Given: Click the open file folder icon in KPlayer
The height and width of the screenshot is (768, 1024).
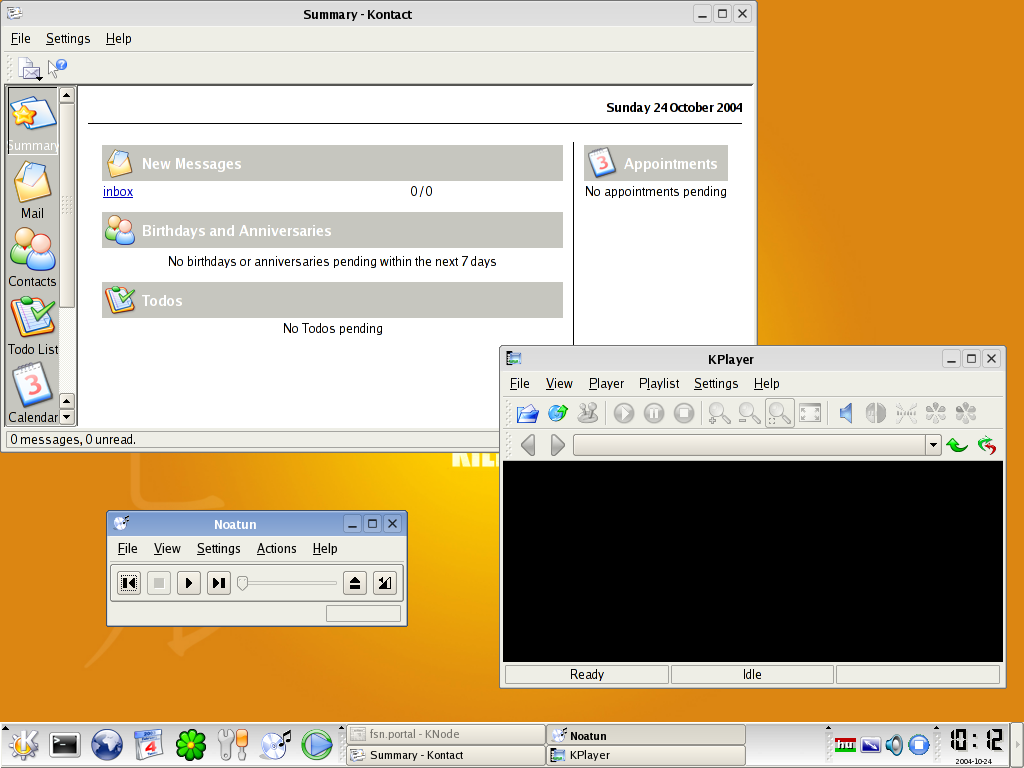Looking at the screenshot, I should [527, 413].
